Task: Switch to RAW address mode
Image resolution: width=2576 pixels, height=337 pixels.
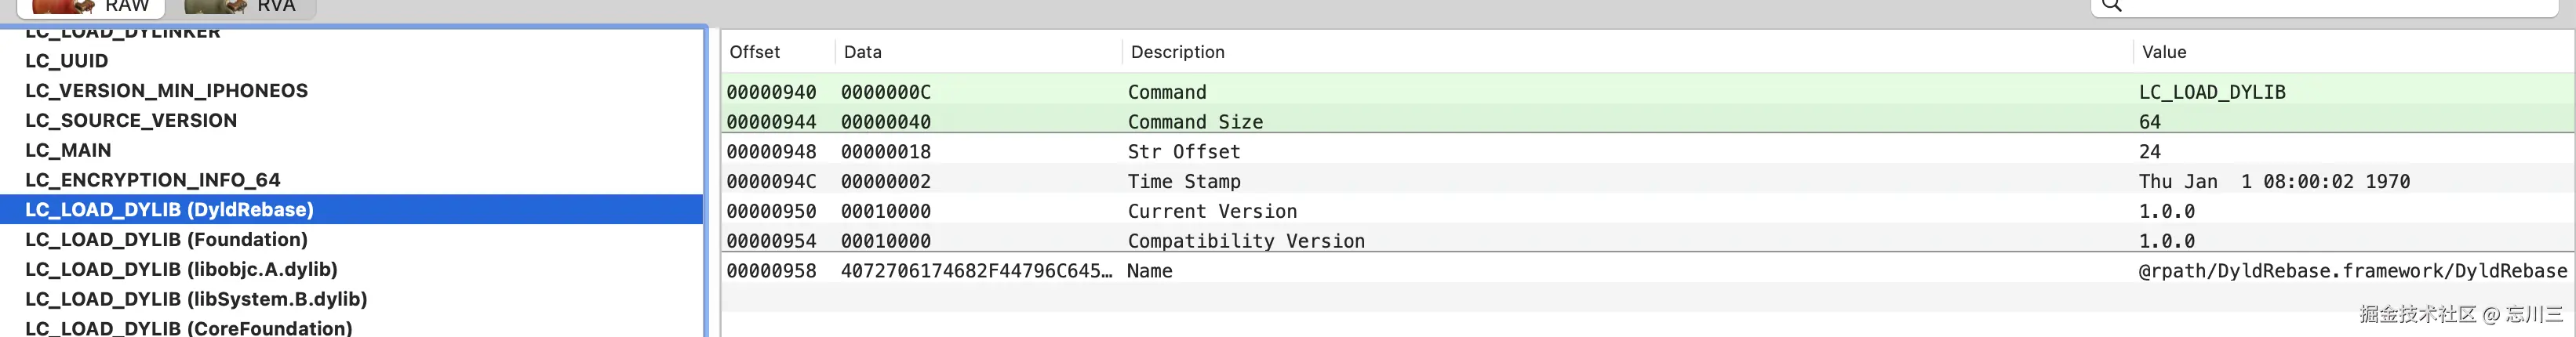Action: coord(92,7)
